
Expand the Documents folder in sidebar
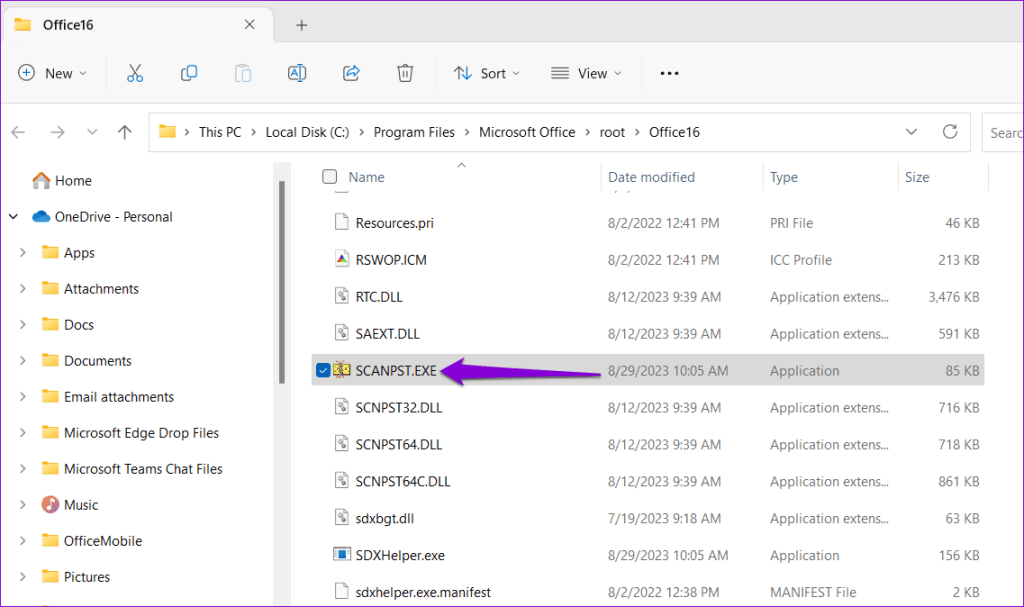coord(23,361)
